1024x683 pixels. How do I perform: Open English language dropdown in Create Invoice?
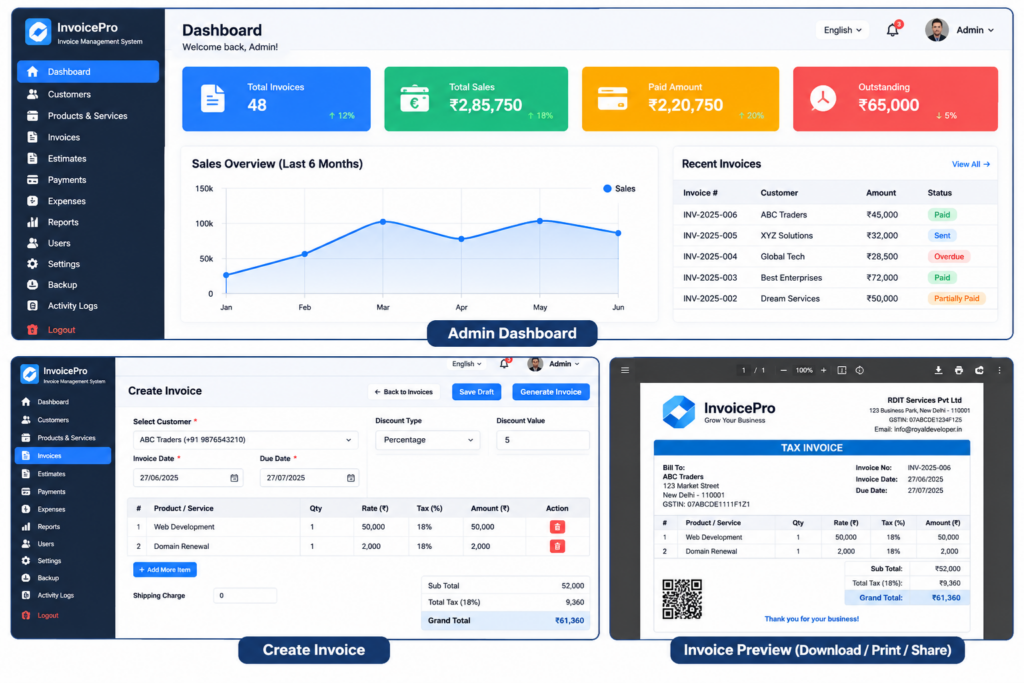[466, 364]
